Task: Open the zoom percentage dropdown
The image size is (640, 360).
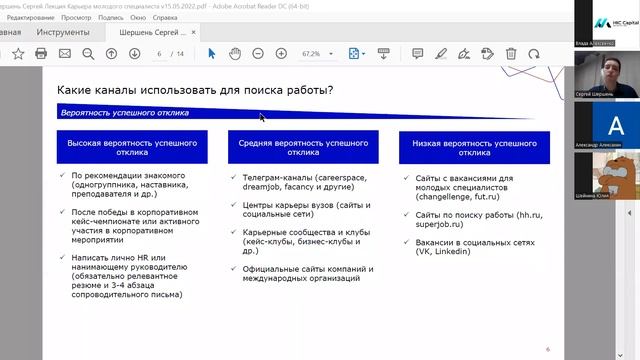Action: (x=331, y=53)
